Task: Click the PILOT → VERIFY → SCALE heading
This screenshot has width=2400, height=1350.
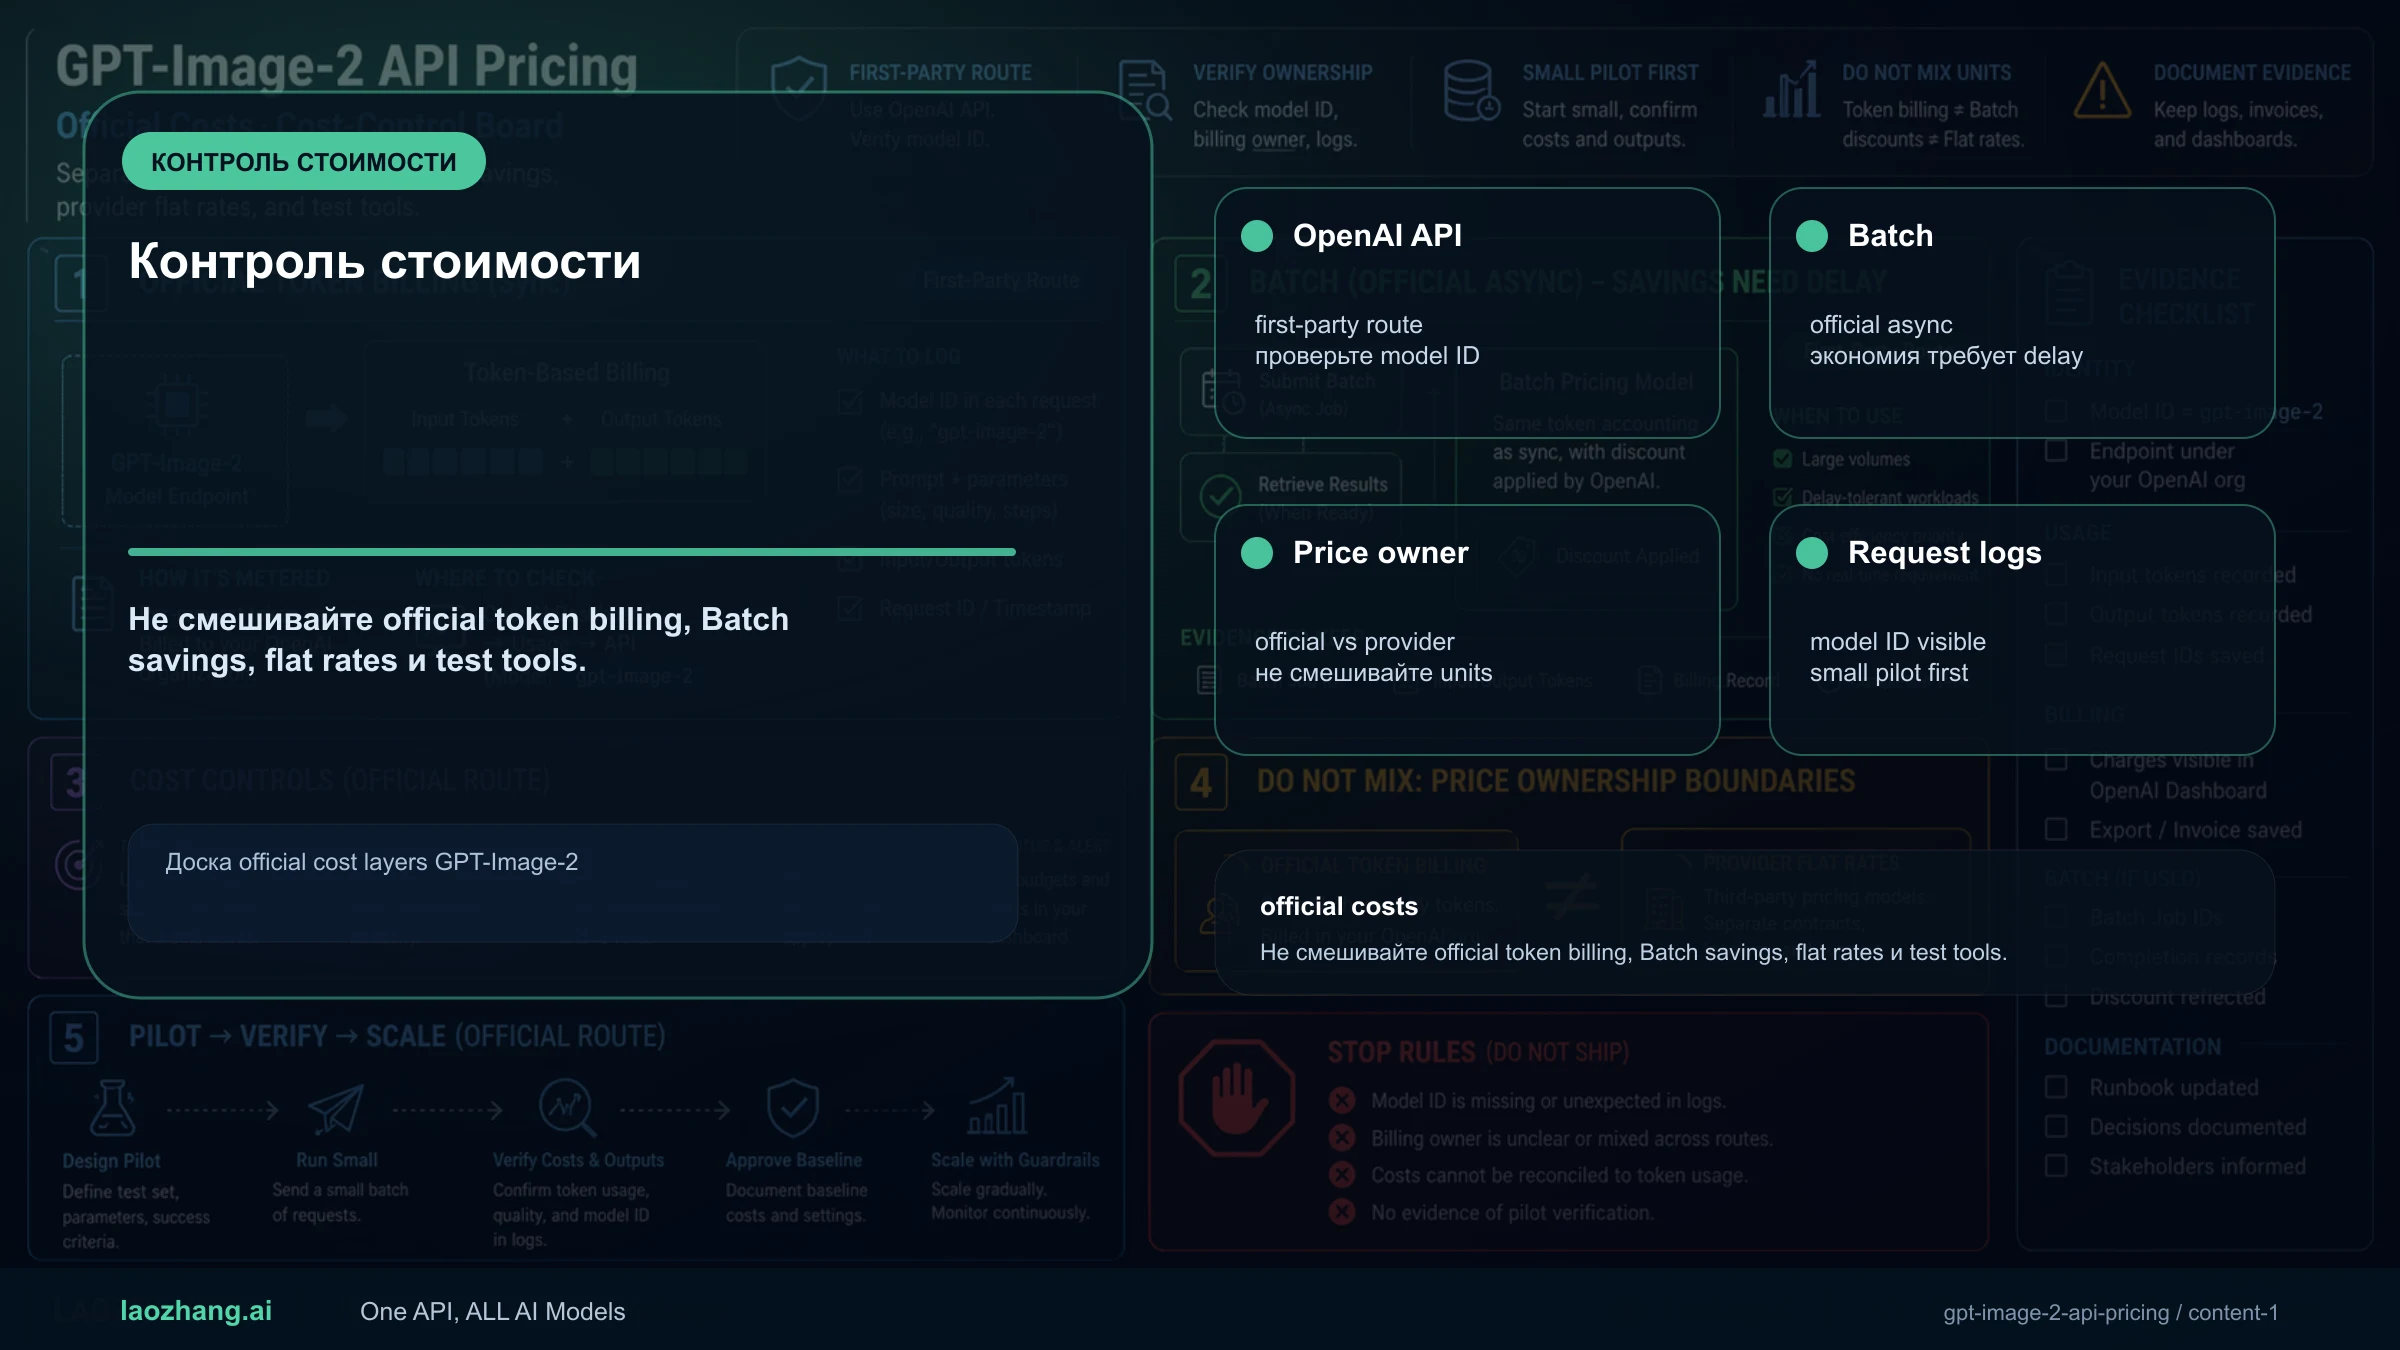Action: (x=397, y=1036)
